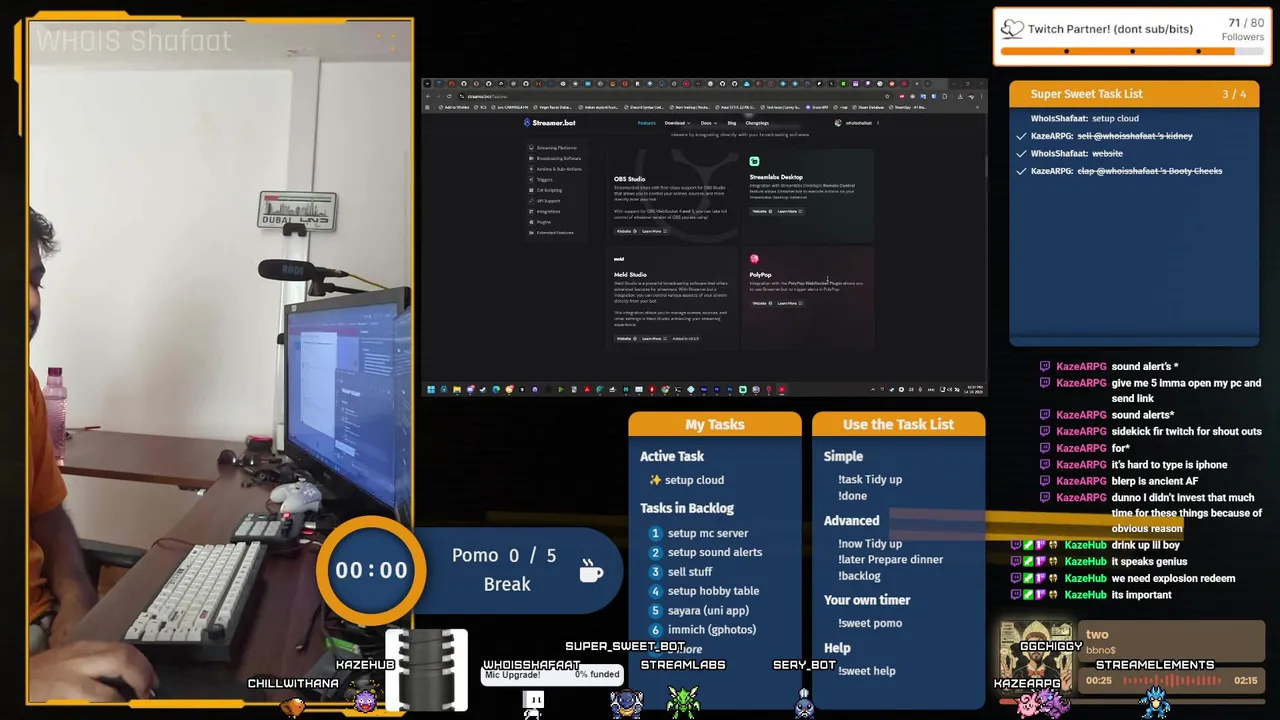
Task: Open the Blog nav item
Action: [x=732, y=122]
